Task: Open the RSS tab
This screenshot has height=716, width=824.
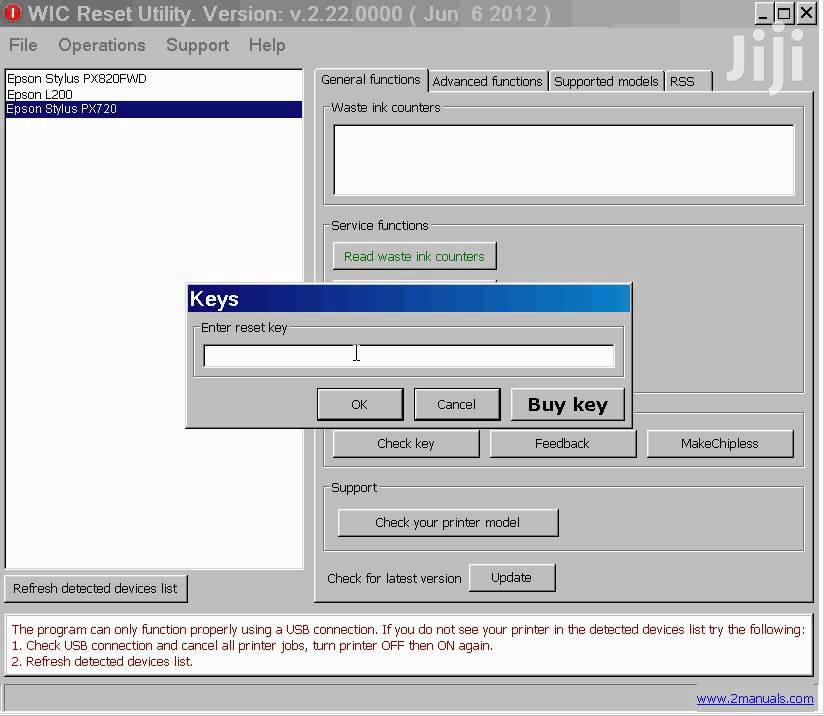Action: [x=682, y=82]
